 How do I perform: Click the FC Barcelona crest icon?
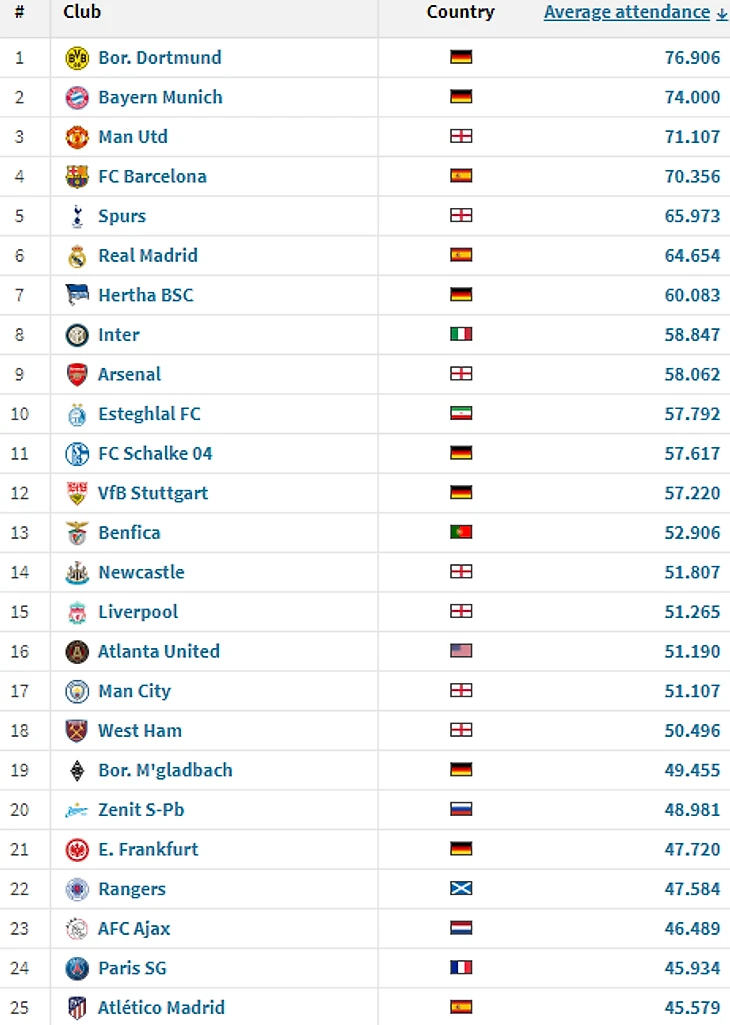click(77, 177)
